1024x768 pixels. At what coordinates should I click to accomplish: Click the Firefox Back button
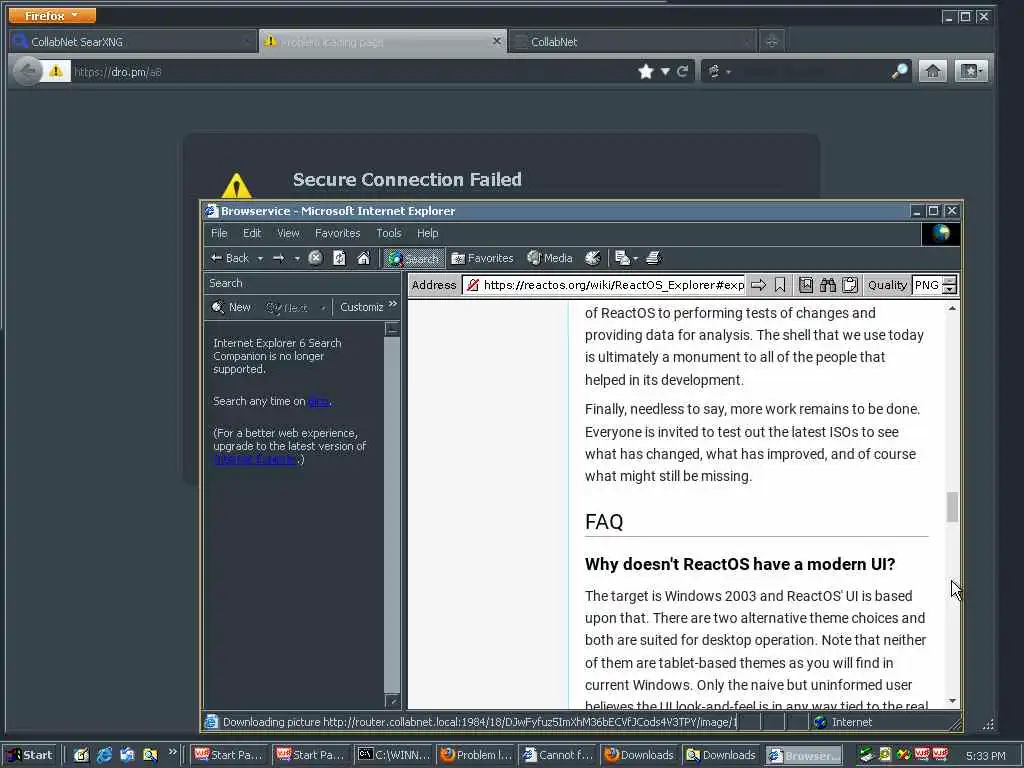click(27, 71)
